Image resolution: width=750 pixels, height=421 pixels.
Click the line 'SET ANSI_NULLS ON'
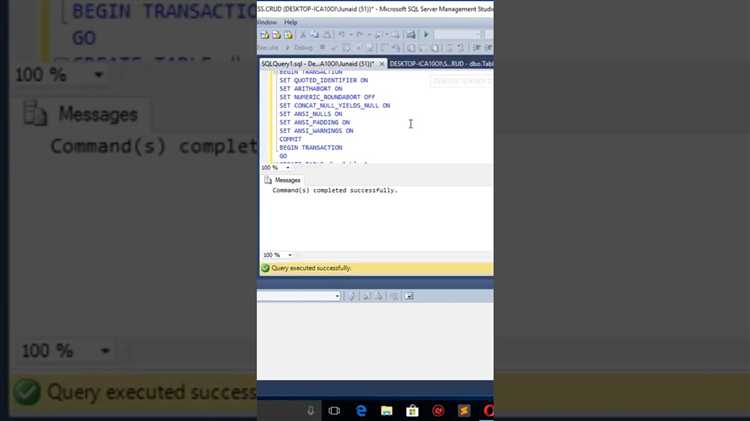tap(311, 114)
